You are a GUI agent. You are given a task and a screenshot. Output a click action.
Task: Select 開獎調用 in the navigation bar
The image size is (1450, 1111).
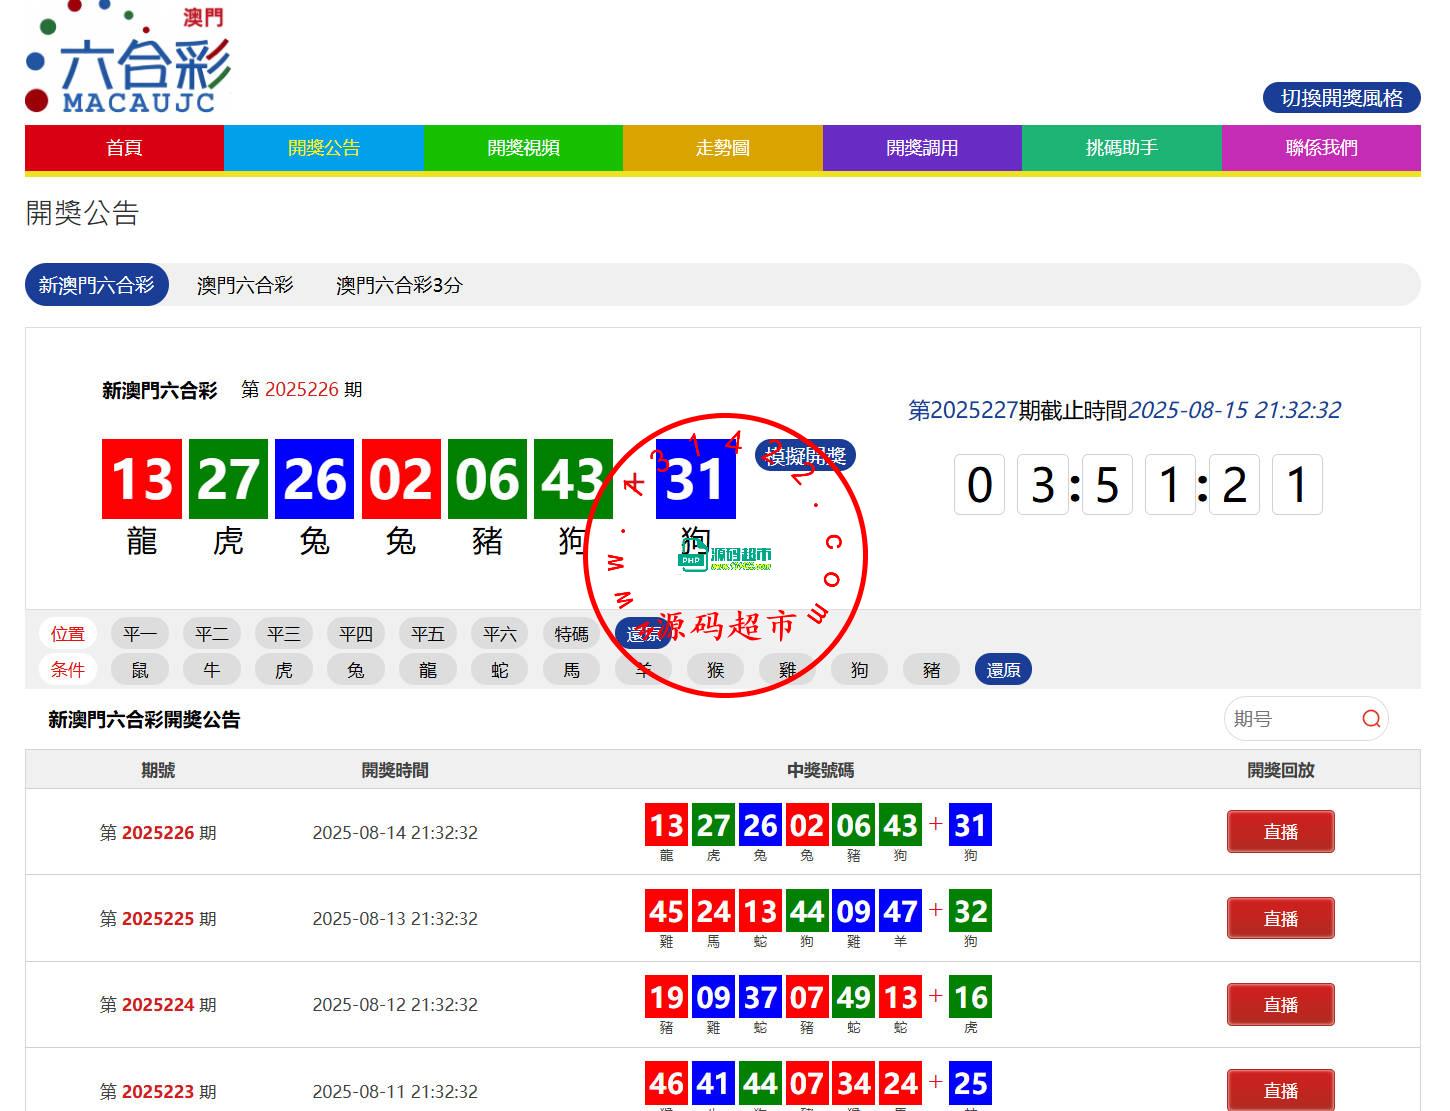point(922,148)
